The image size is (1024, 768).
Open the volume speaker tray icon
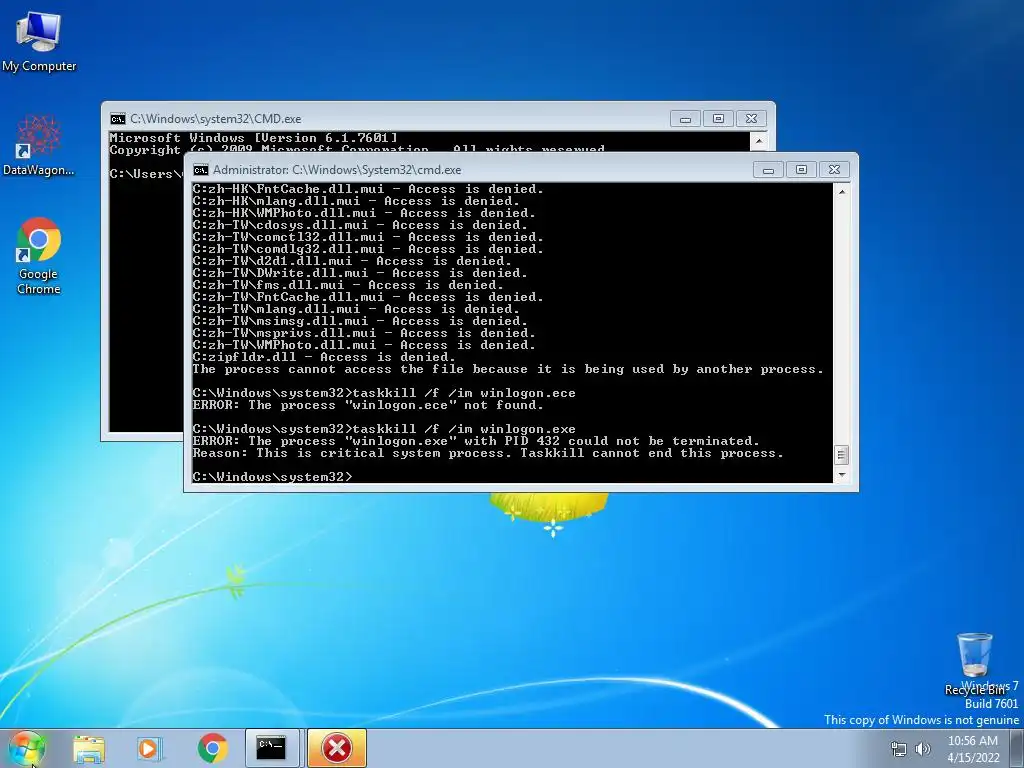923,749
